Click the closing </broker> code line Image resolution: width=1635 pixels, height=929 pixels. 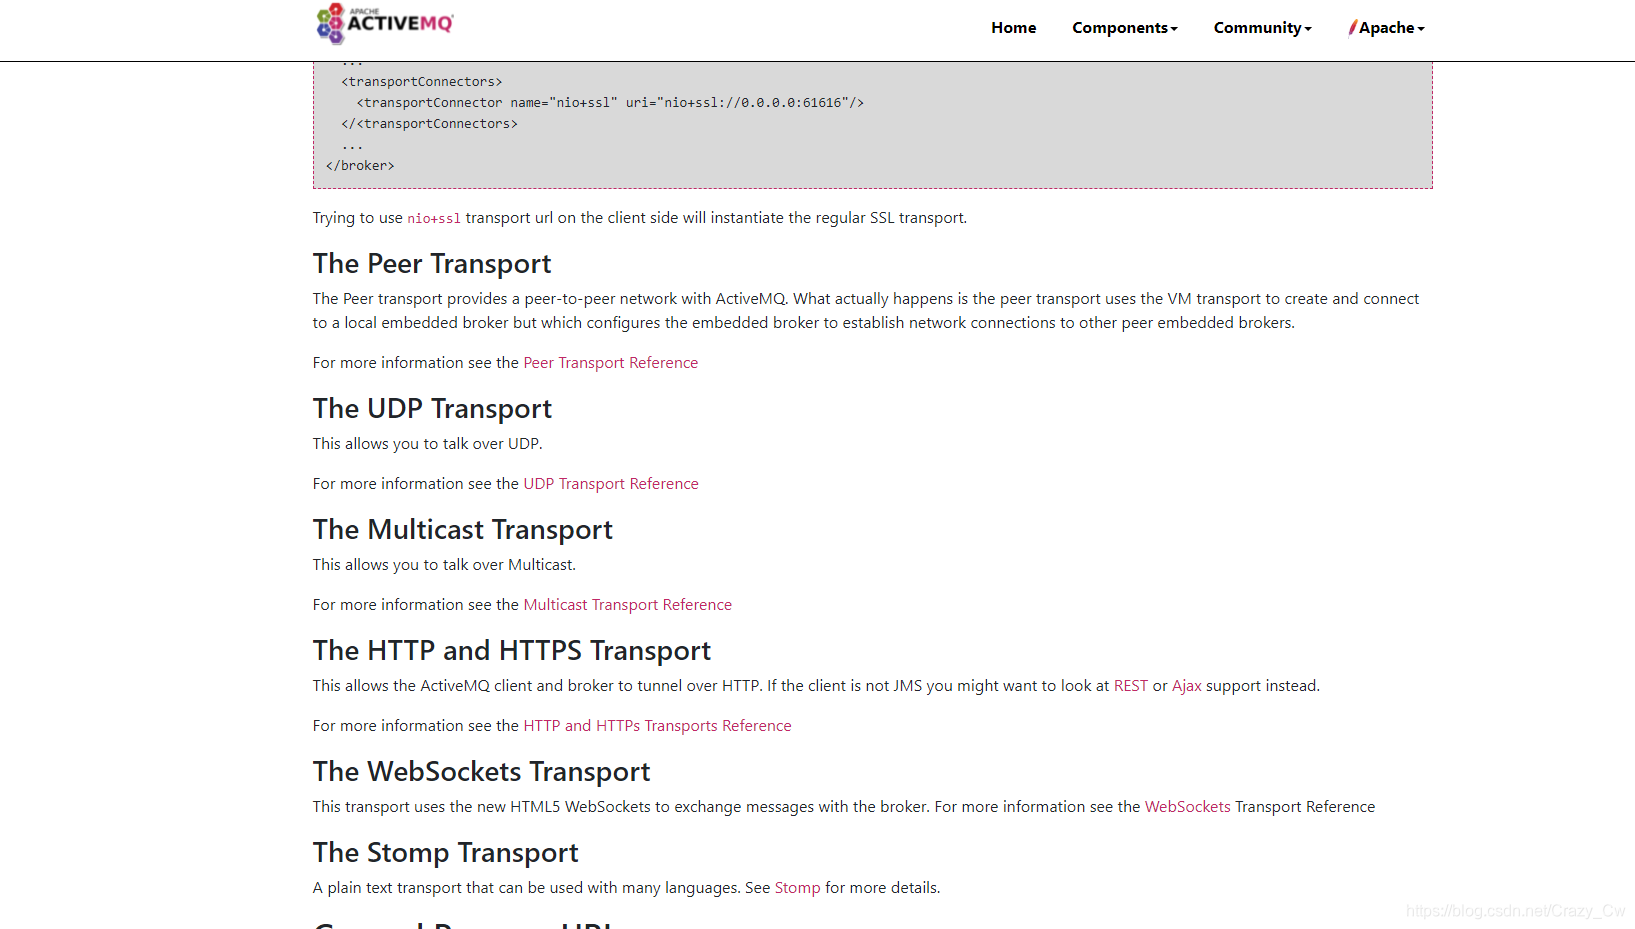coord(360,166)
